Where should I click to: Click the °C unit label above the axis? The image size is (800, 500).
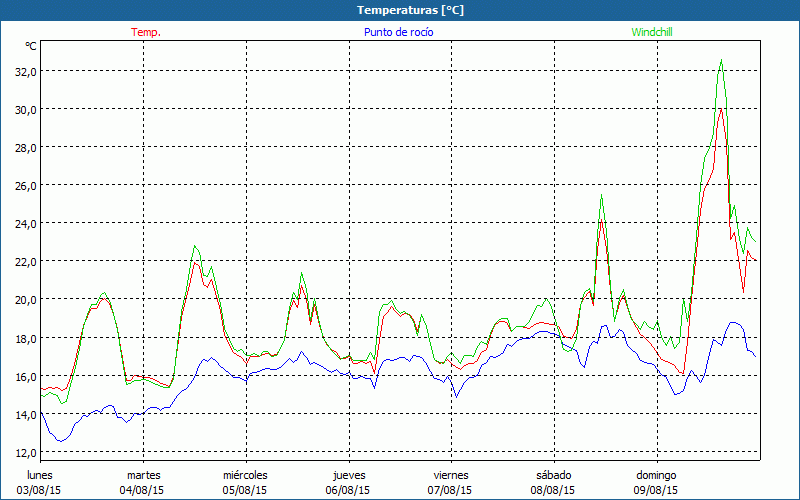coord(30,46)
